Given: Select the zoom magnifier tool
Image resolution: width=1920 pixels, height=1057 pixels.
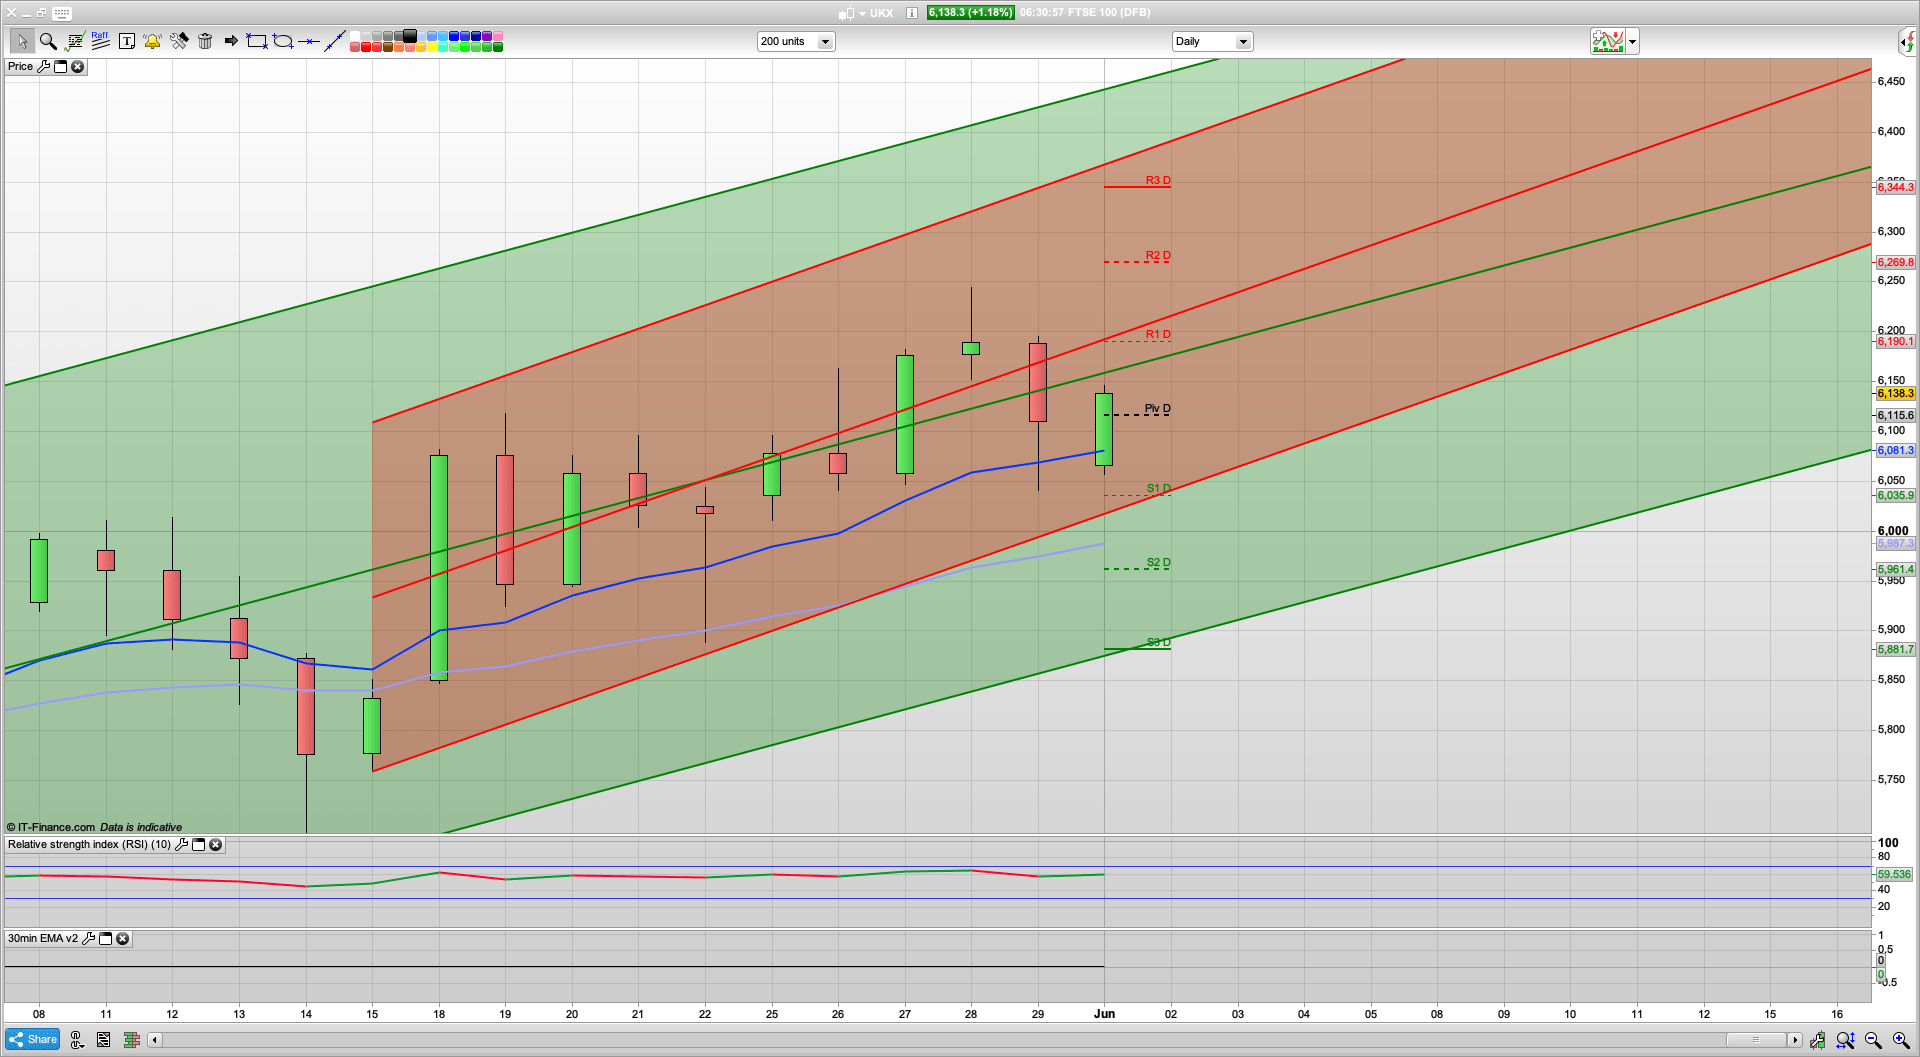Looking at the screenshot, I should (x=46, y=40).
